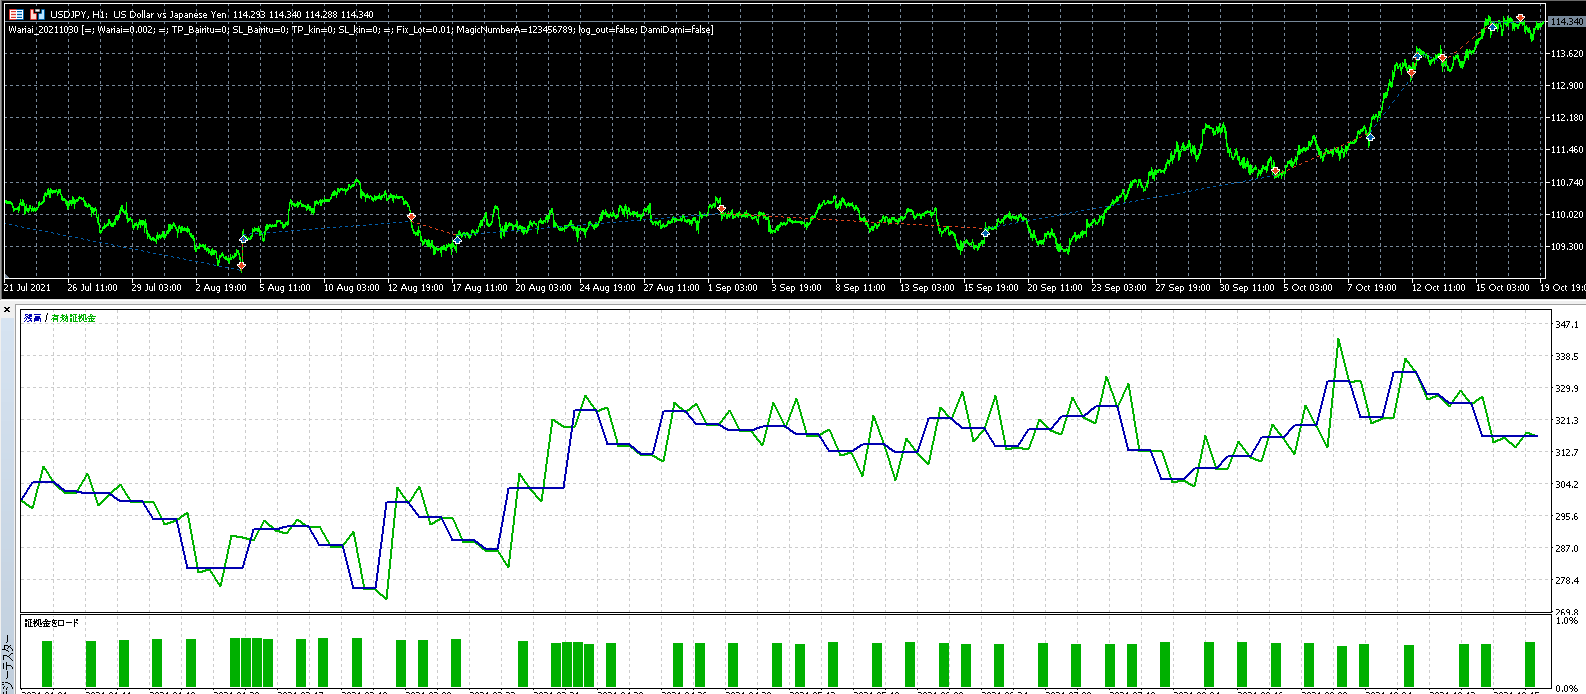Click the candlestick chart type icon in the title bar
Screen dimensions: 1586x694
click(37, 14)
